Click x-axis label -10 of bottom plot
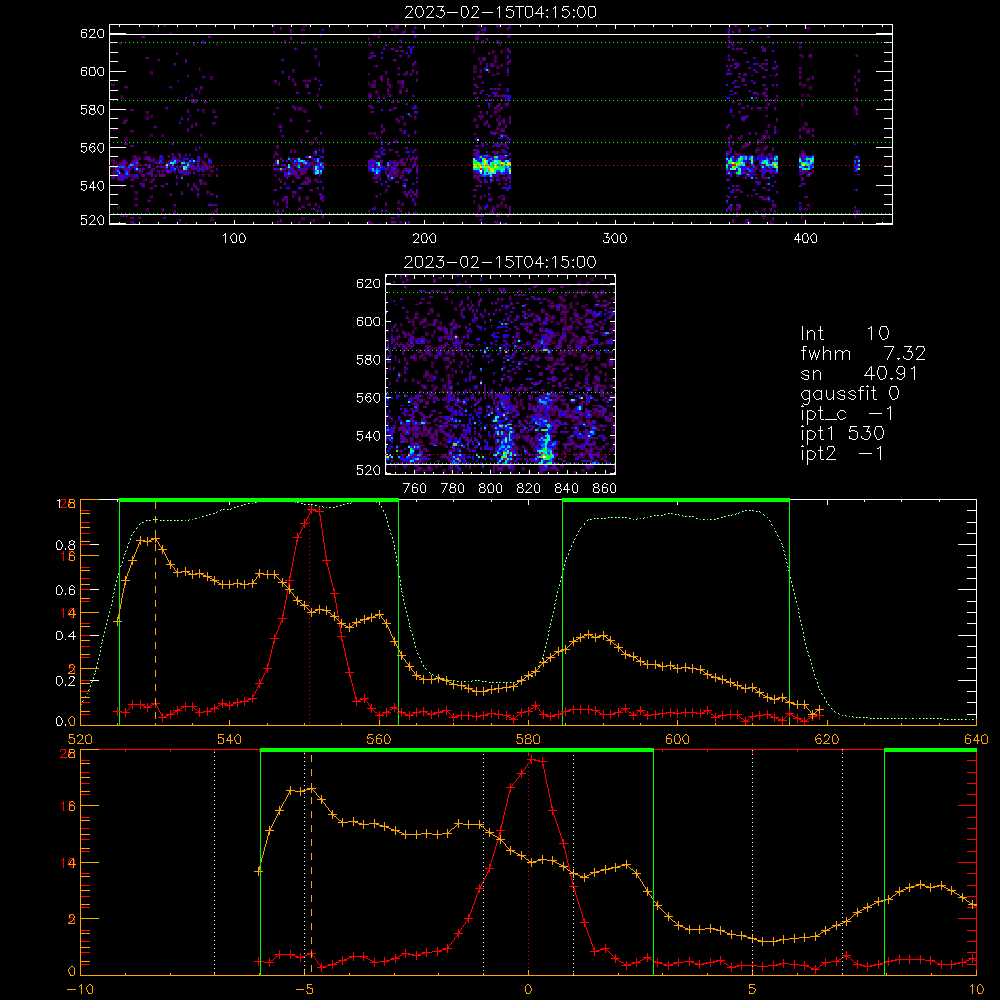The width and height of the screenshot is (1000, 1000). pos(80,989)
